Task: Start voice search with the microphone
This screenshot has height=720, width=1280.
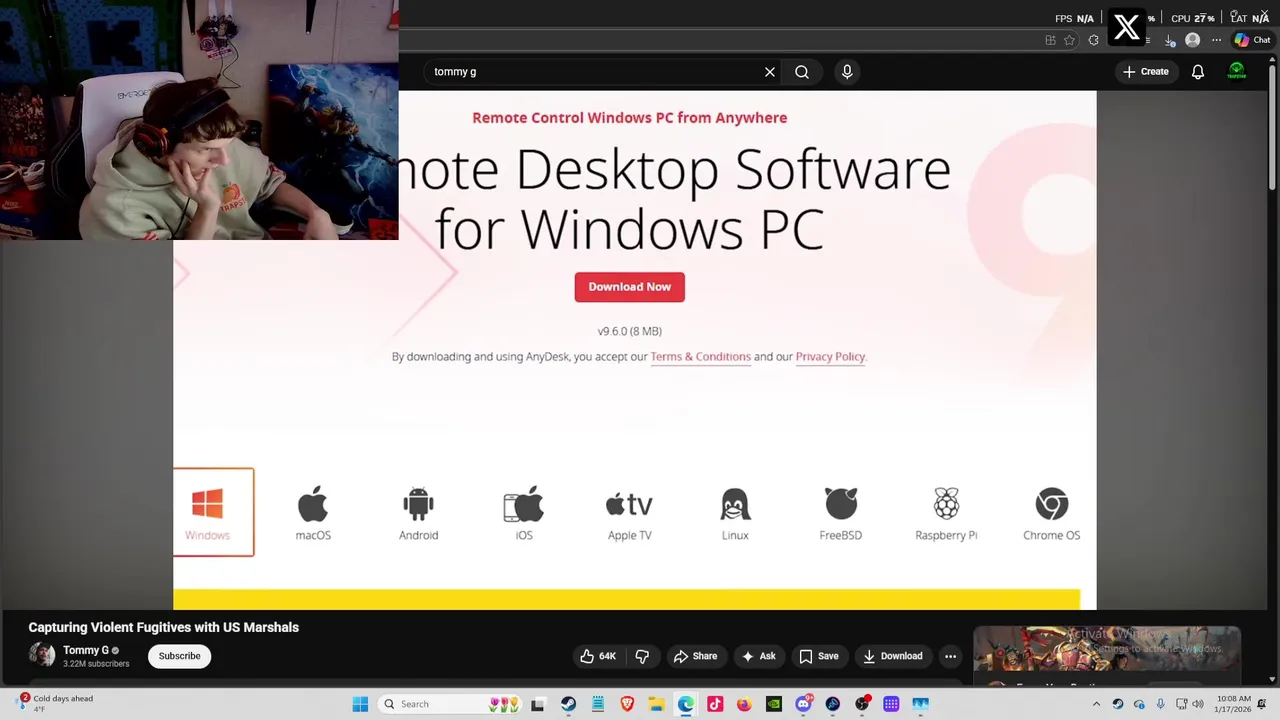Action: tap(847, 72)
